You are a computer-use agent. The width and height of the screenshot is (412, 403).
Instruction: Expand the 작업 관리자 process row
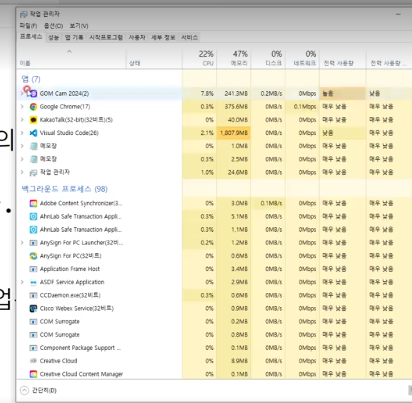tap(22, 172)
